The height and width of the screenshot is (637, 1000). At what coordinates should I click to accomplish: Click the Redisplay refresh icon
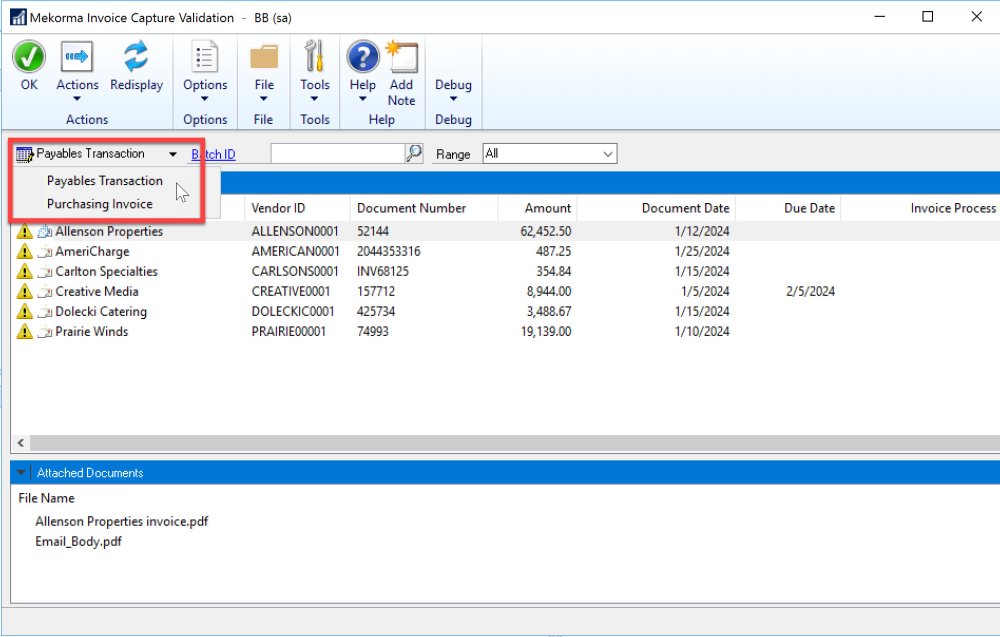(136, 57)
